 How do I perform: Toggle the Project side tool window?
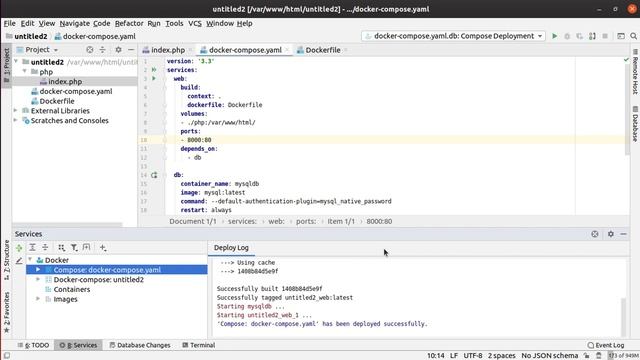(6, 67)
